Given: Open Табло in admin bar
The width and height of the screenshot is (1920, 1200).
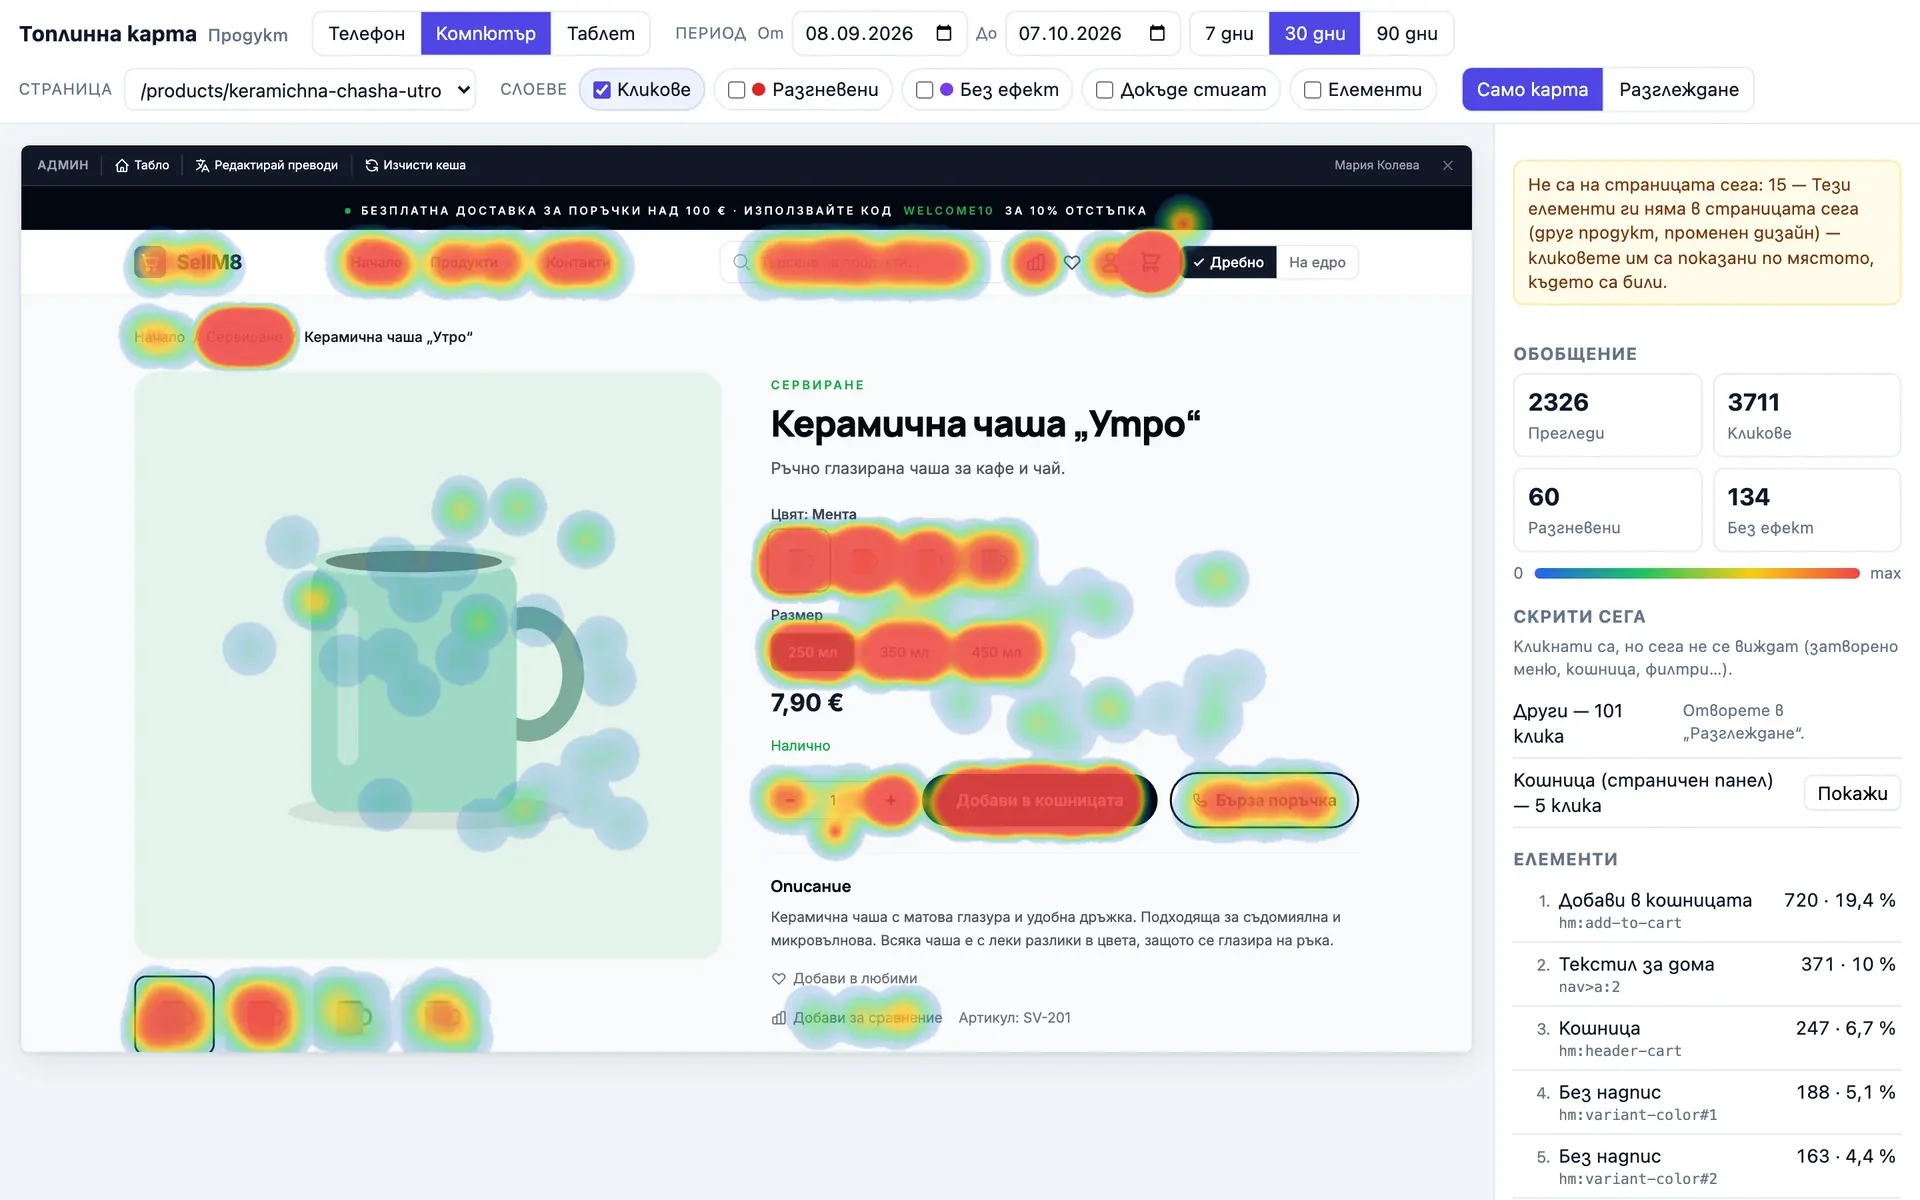Looking at the screenshot, I should click(x=142, y=165).
